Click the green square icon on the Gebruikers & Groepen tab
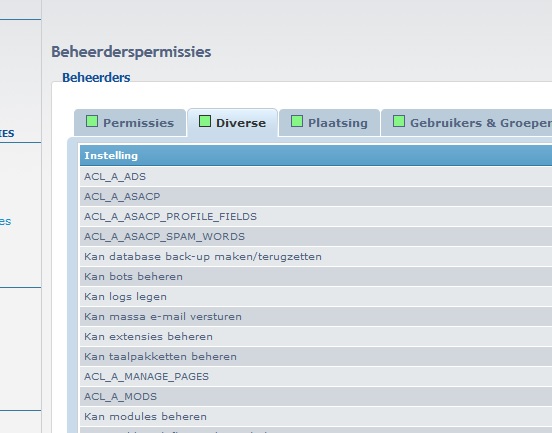 399,121
